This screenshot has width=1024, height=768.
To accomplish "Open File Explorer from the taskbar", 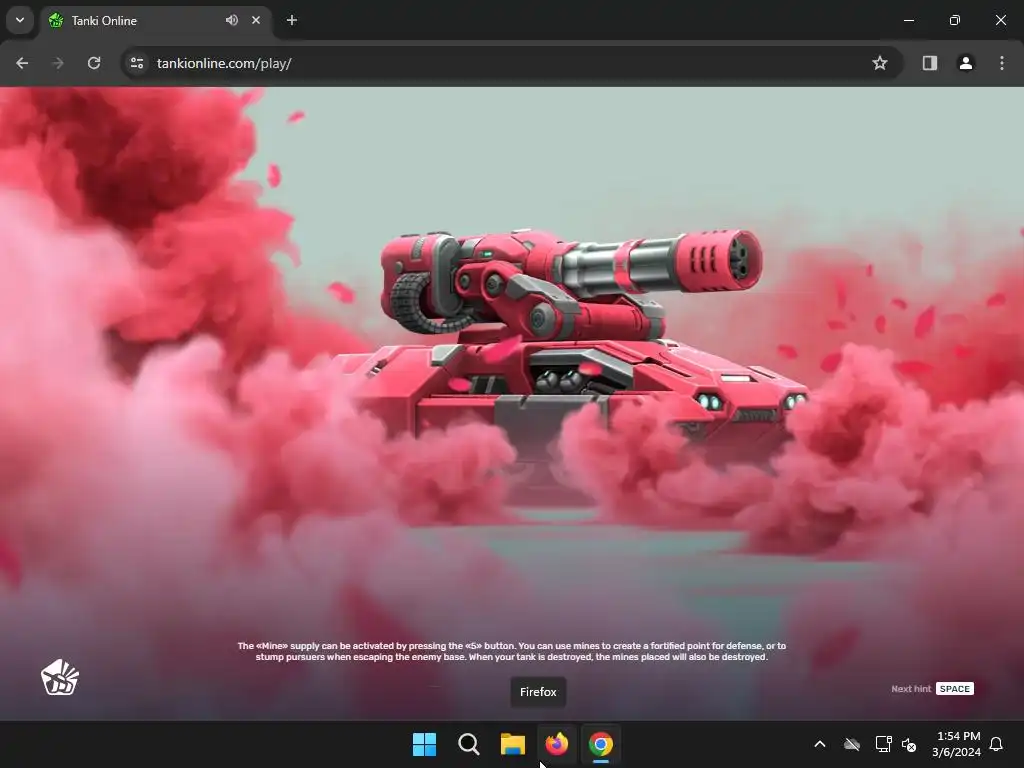I will pos(513,744).
